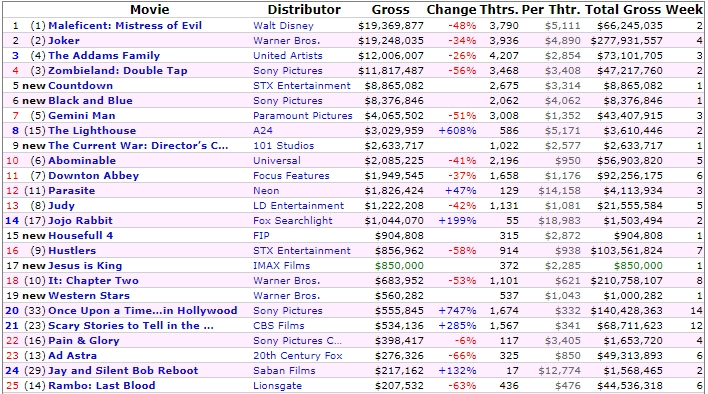Screen dimensions: 708x394
Task: Open the Maleficent: Mistress of Evil movie link
Action: [125, 26]
